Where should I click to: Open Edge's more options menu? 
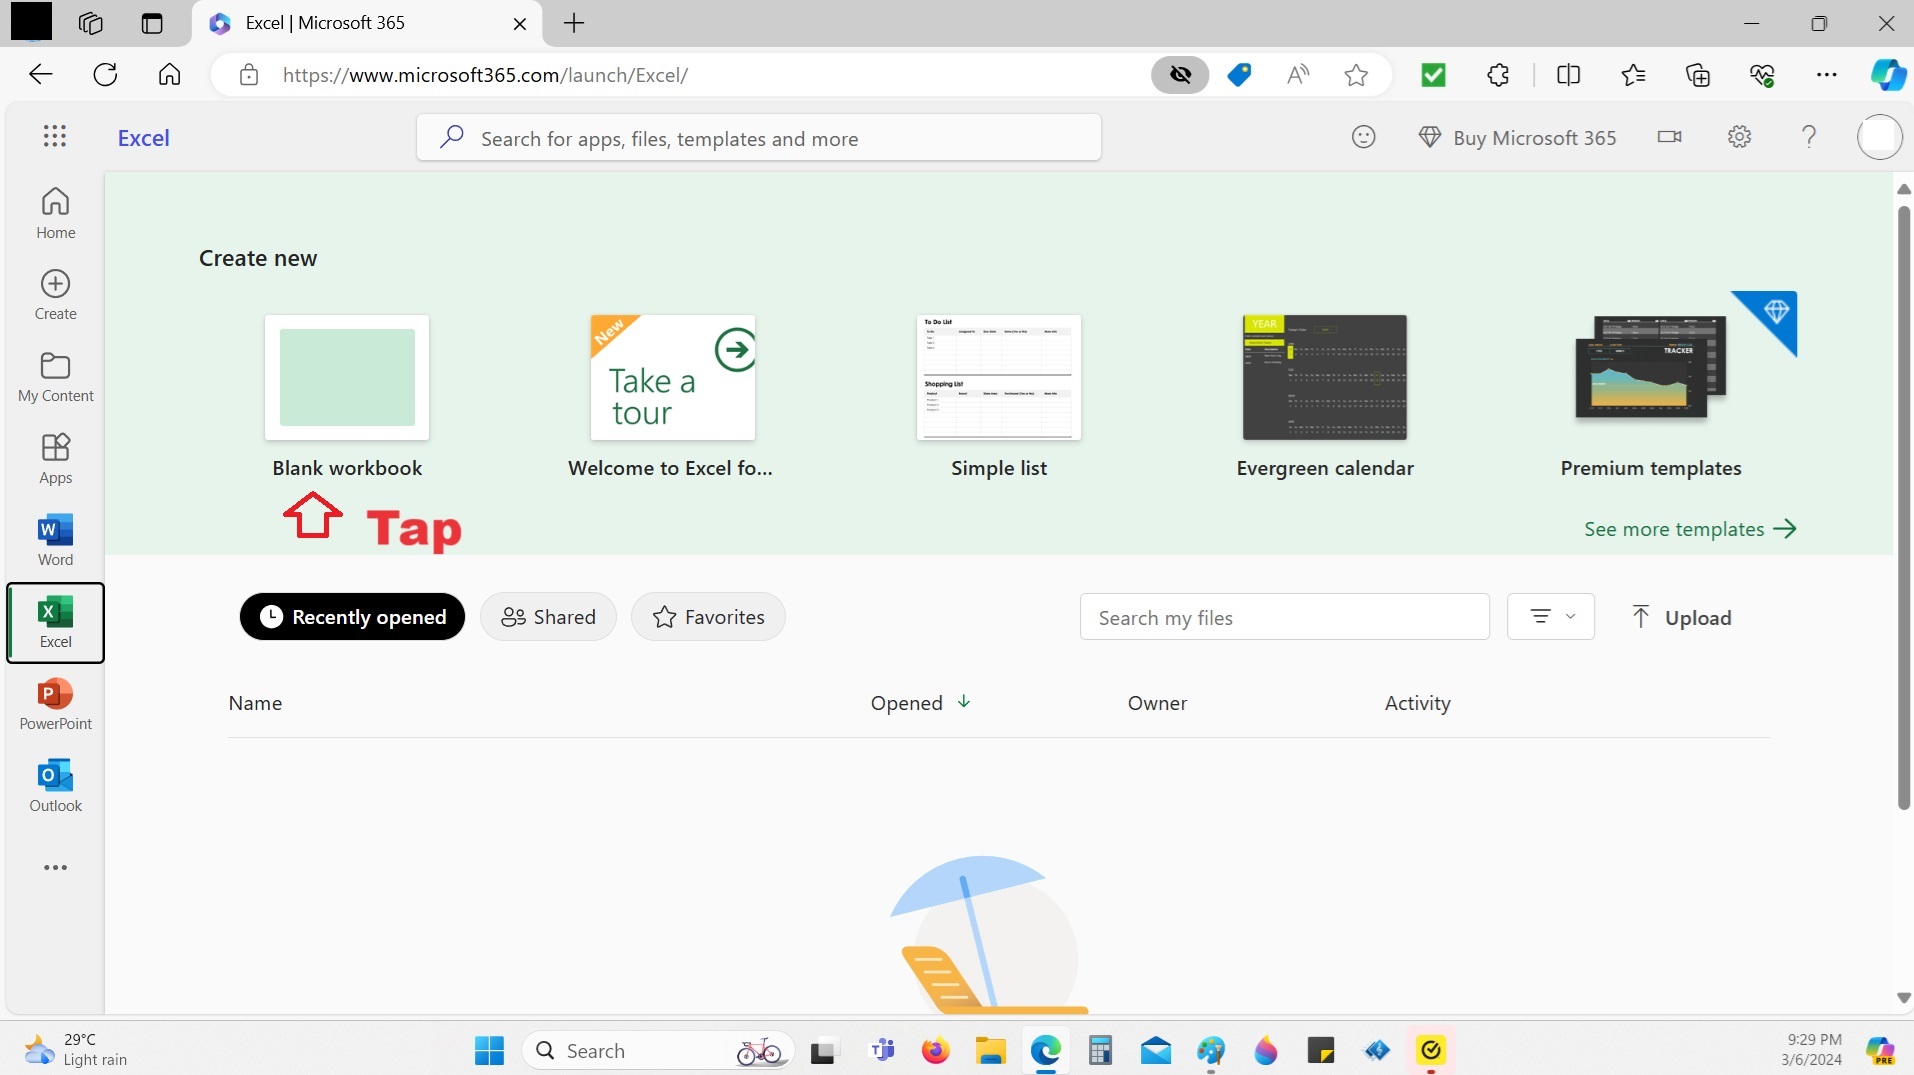tap(1827, 74)
